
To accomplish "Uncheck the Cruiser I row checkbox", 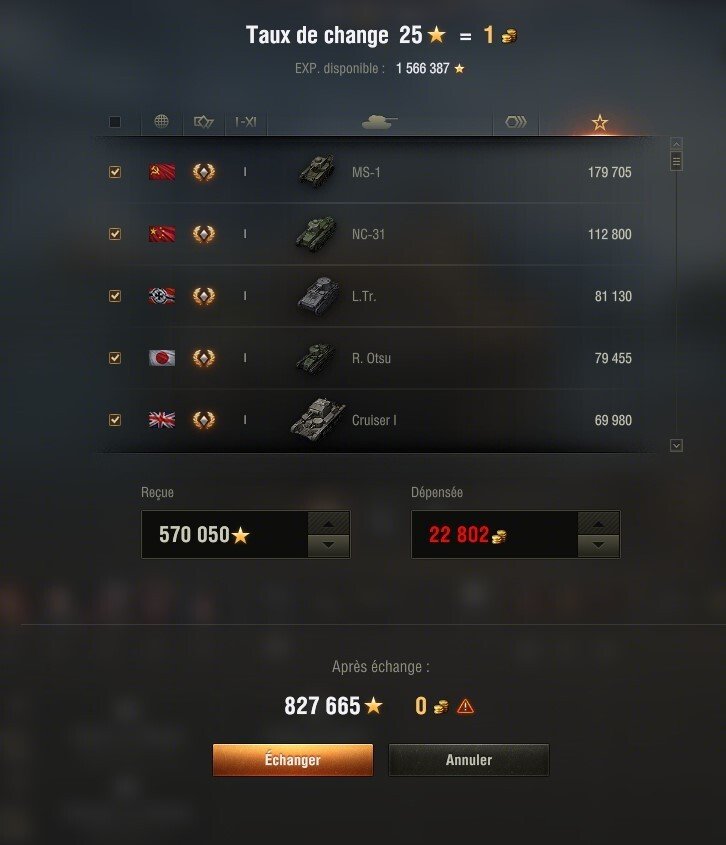I will point(115,420).
